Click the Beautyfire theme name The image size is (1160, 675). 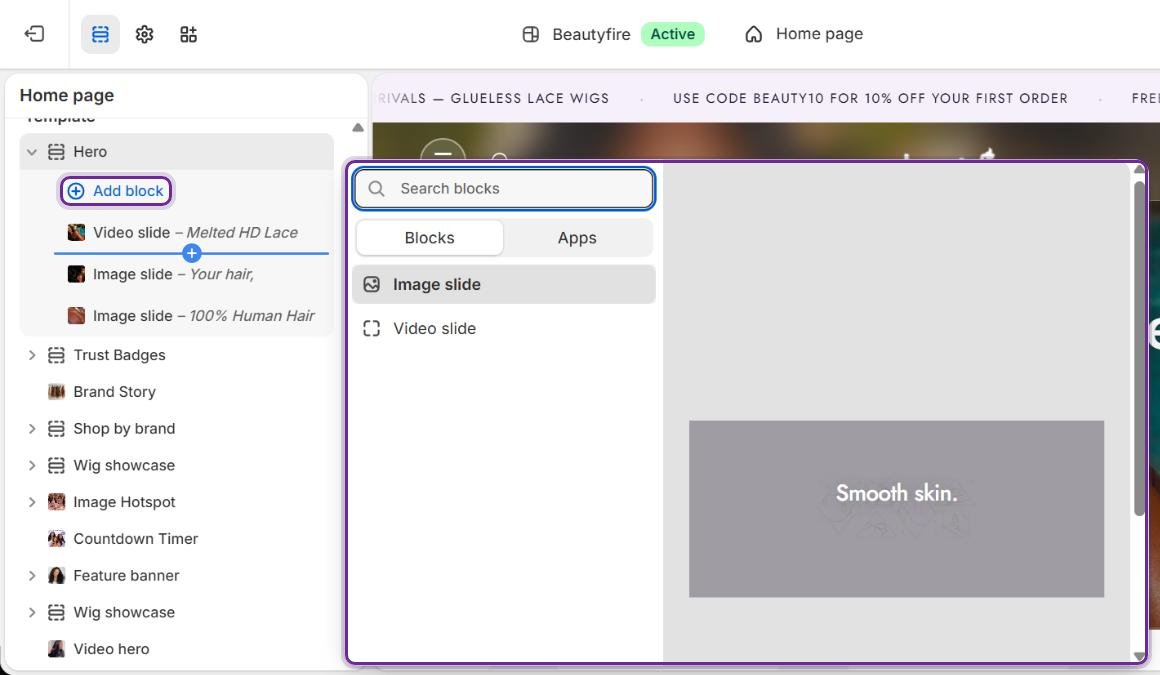591,34
